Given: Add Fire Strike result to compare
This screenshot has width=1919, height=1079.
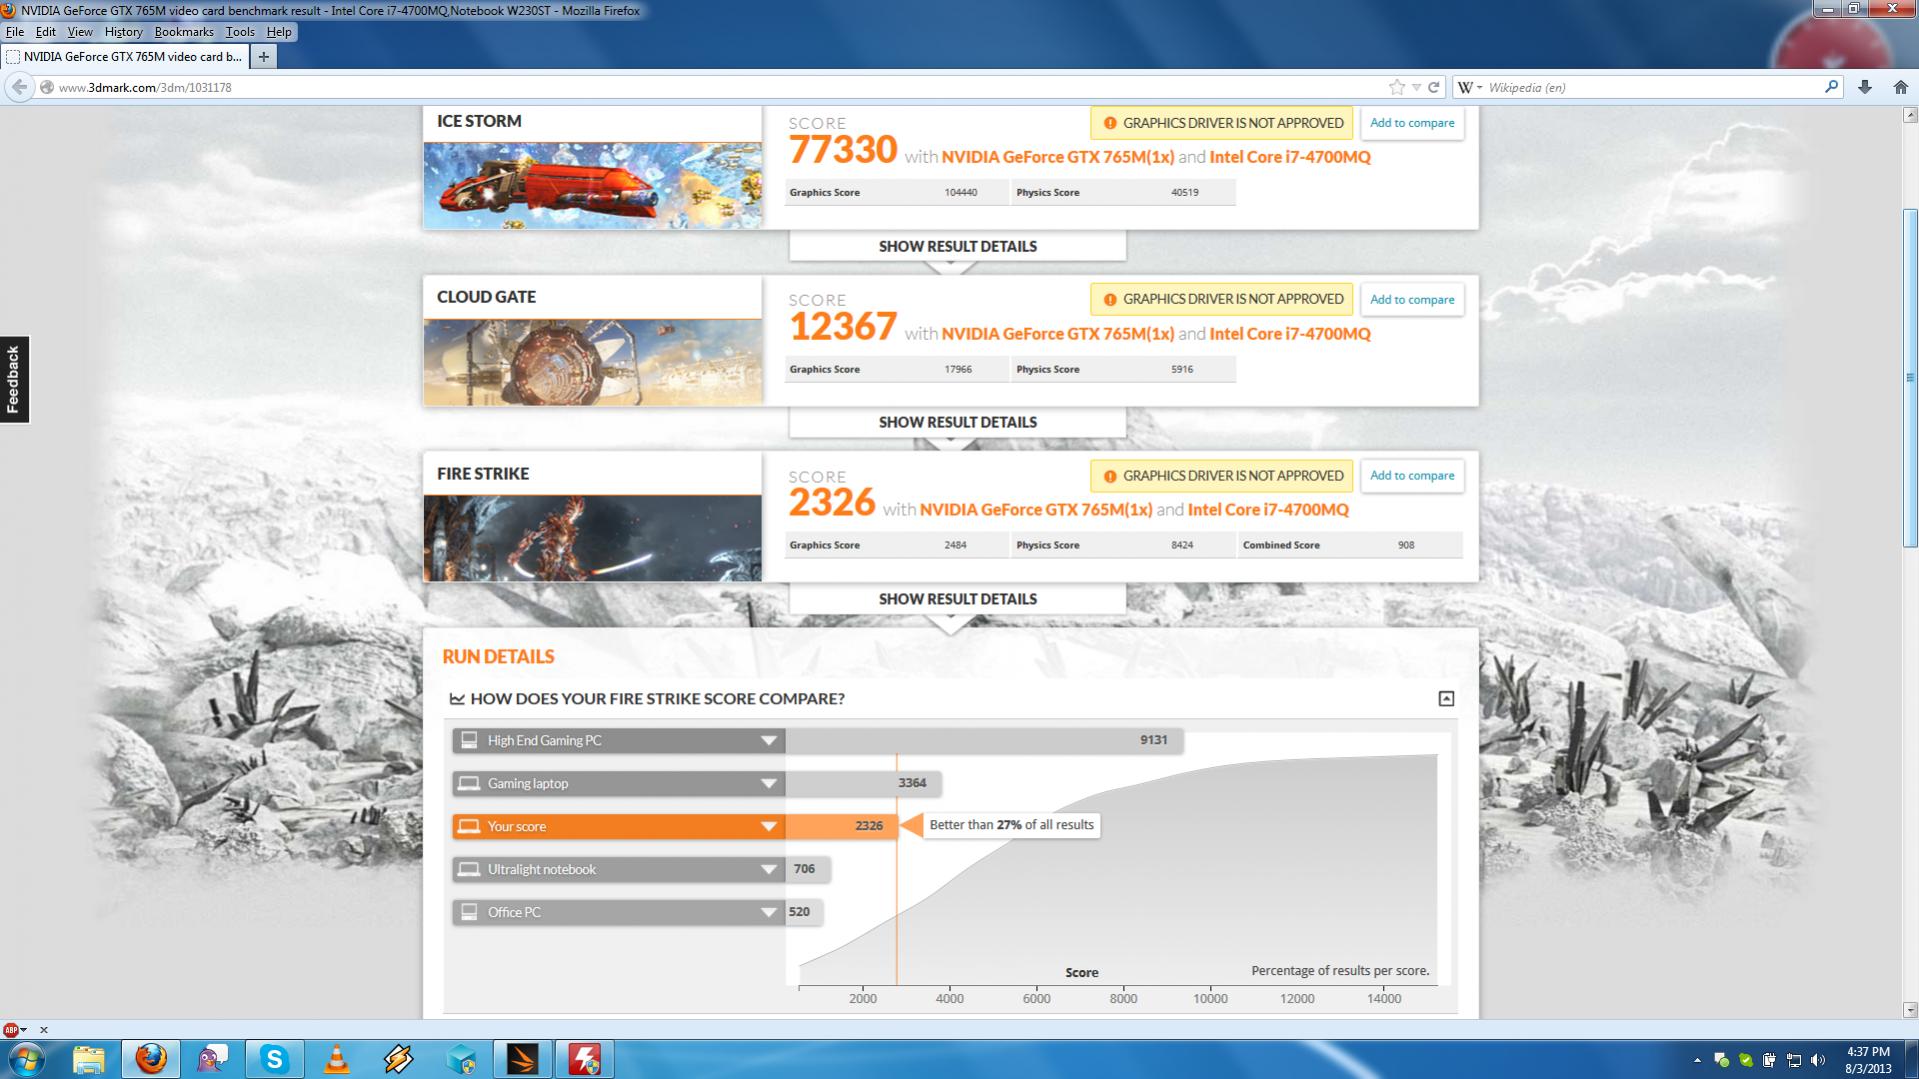Looking at the screenshot, I should [x=1412, y=476].
